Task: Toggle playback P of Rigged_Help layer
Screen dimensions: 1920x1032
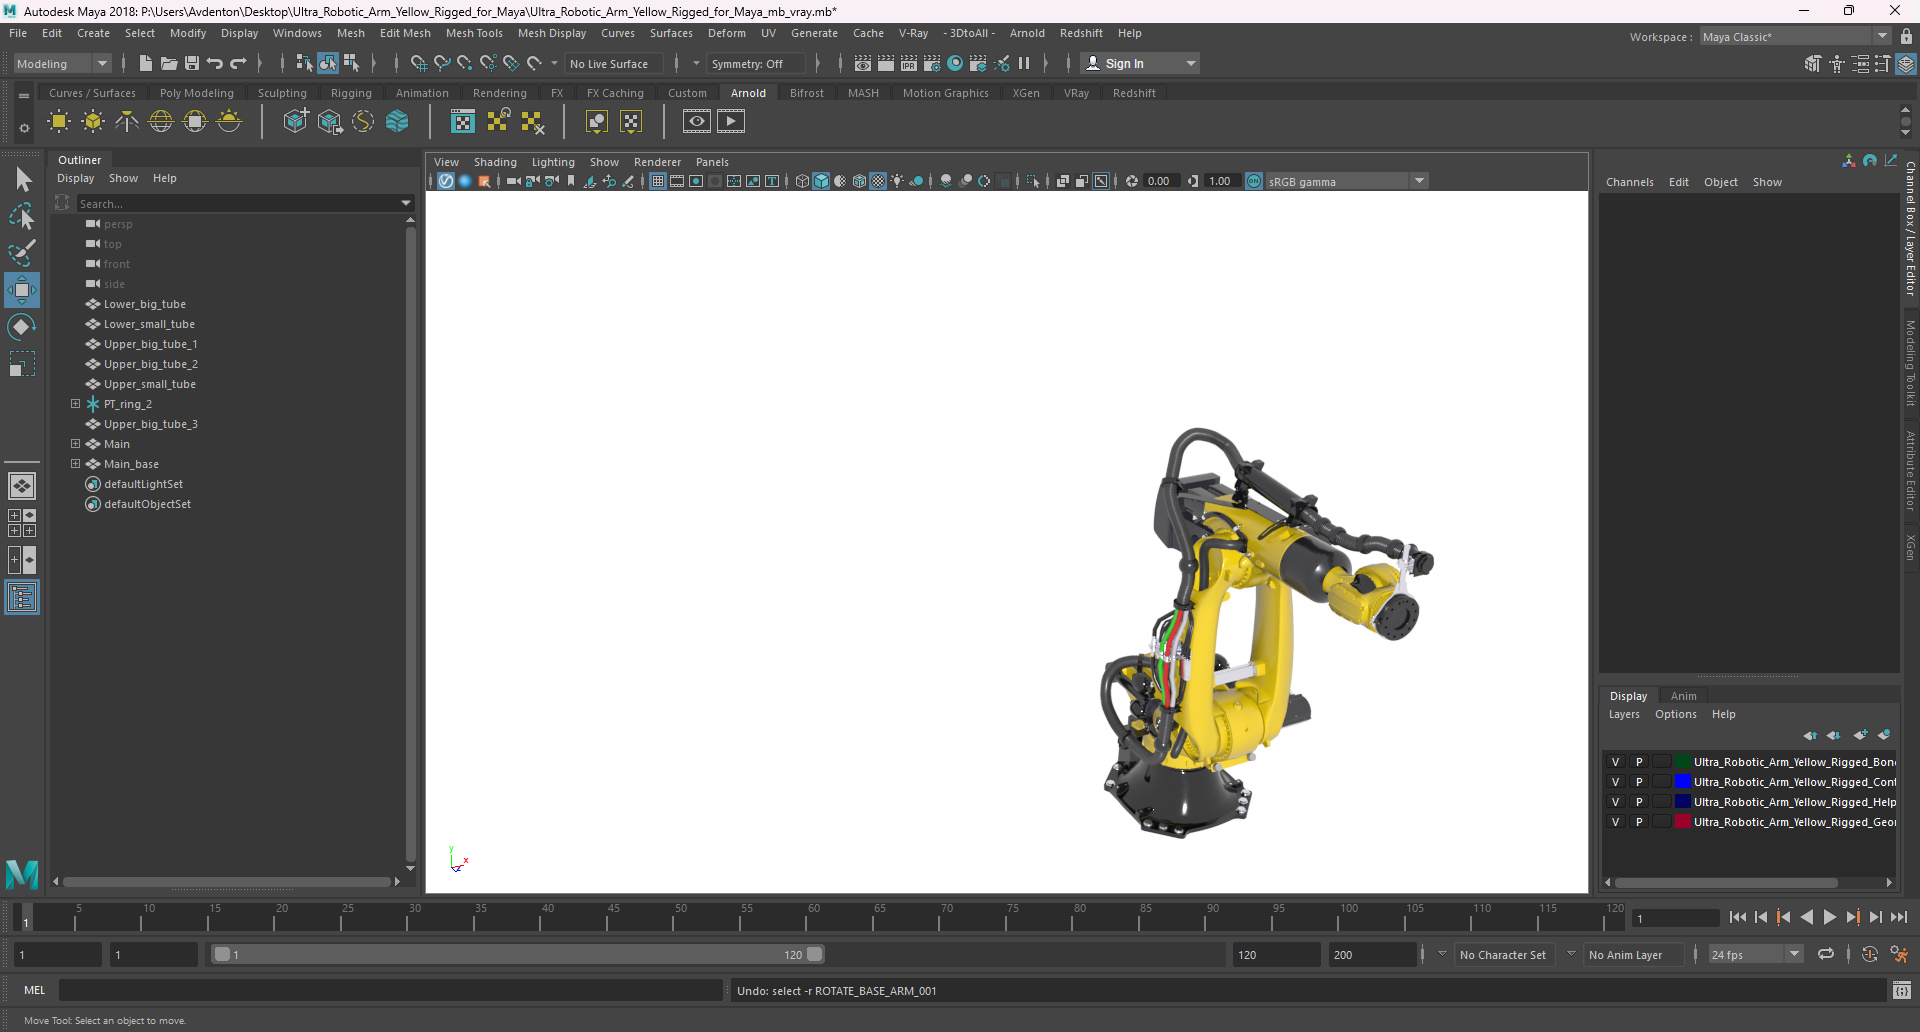Action: point(1639,802)
